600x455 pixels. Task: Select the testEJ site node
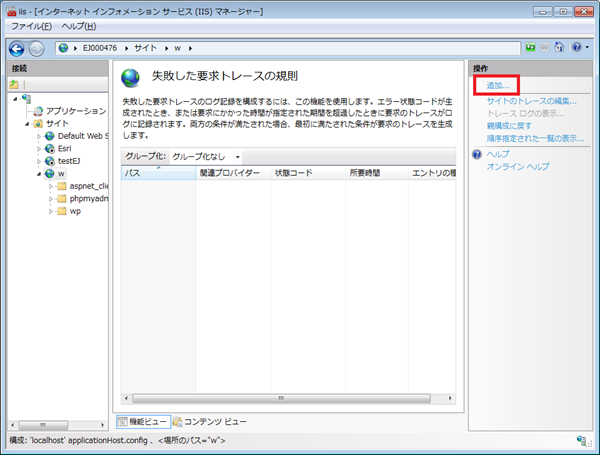tap(69, 160)
